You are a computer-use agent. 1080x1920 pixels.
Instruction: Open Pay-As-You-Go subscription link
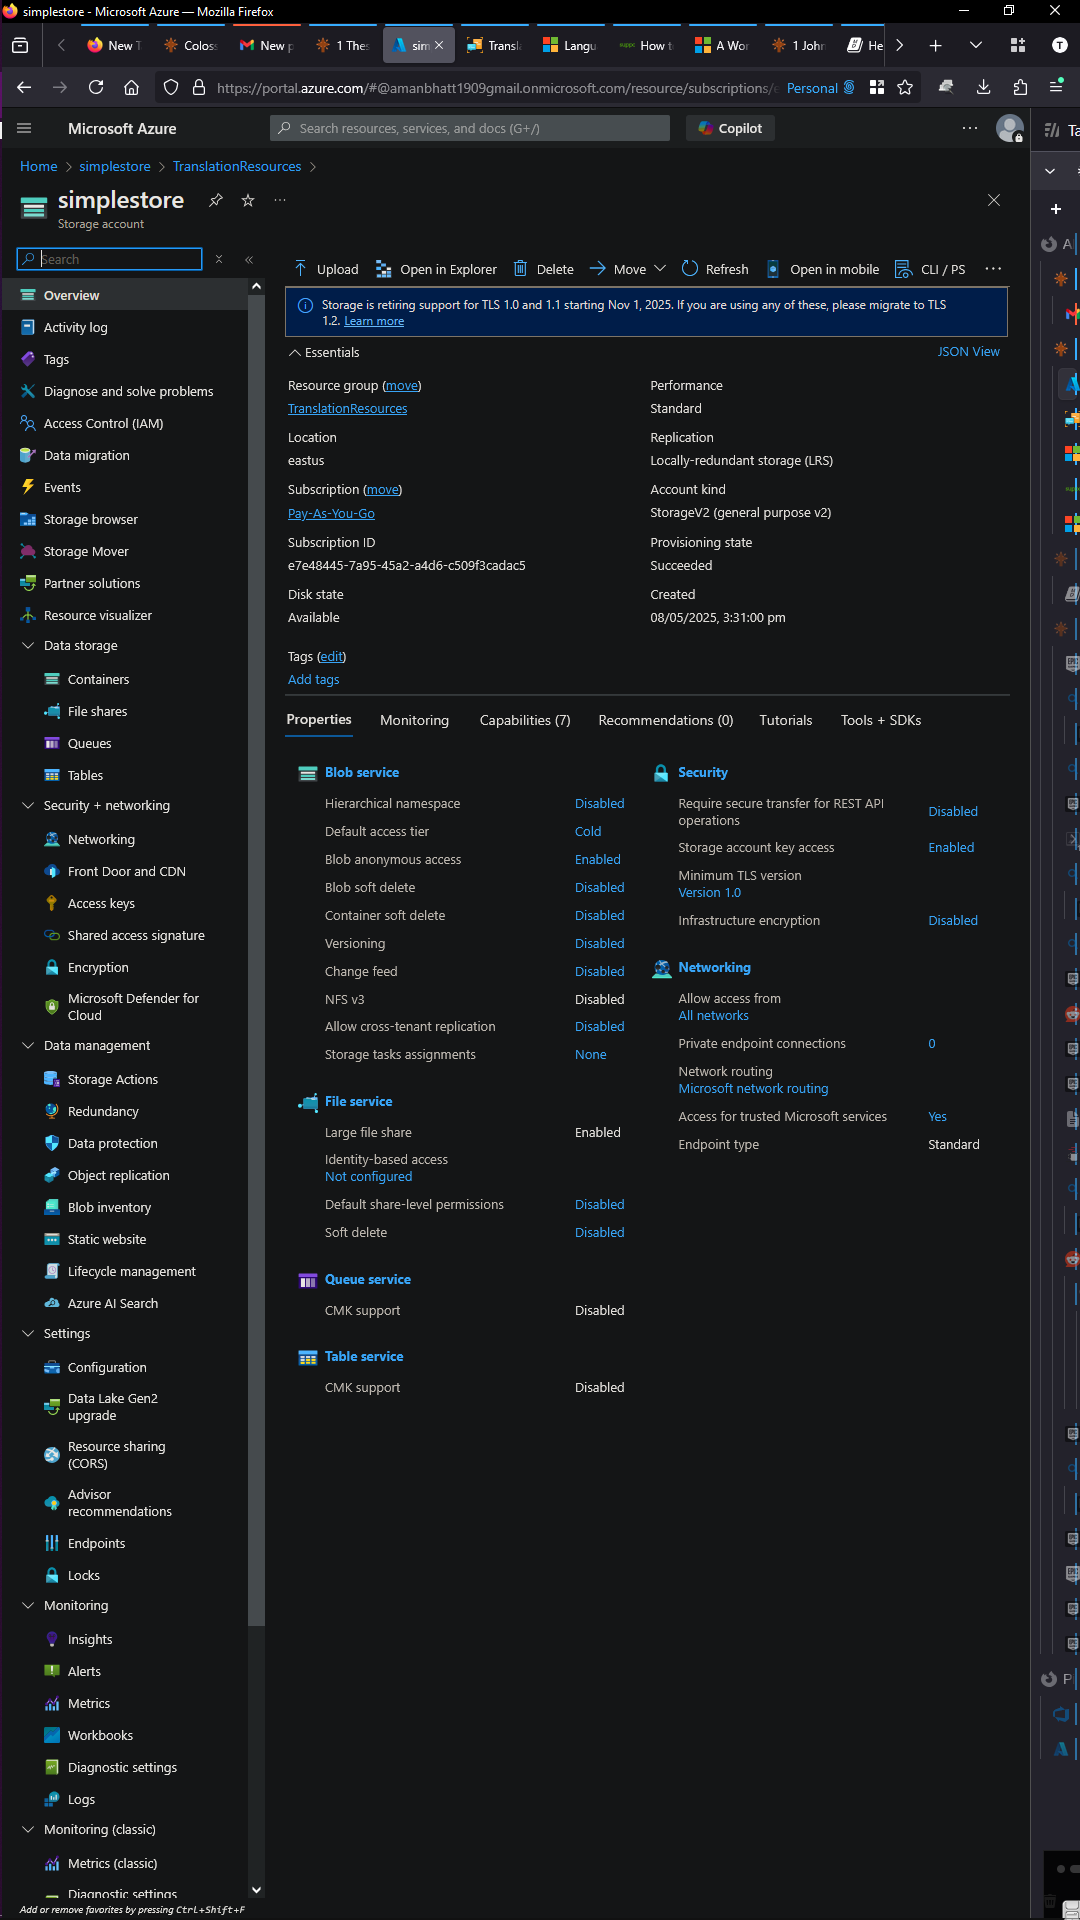click(331, 513)
